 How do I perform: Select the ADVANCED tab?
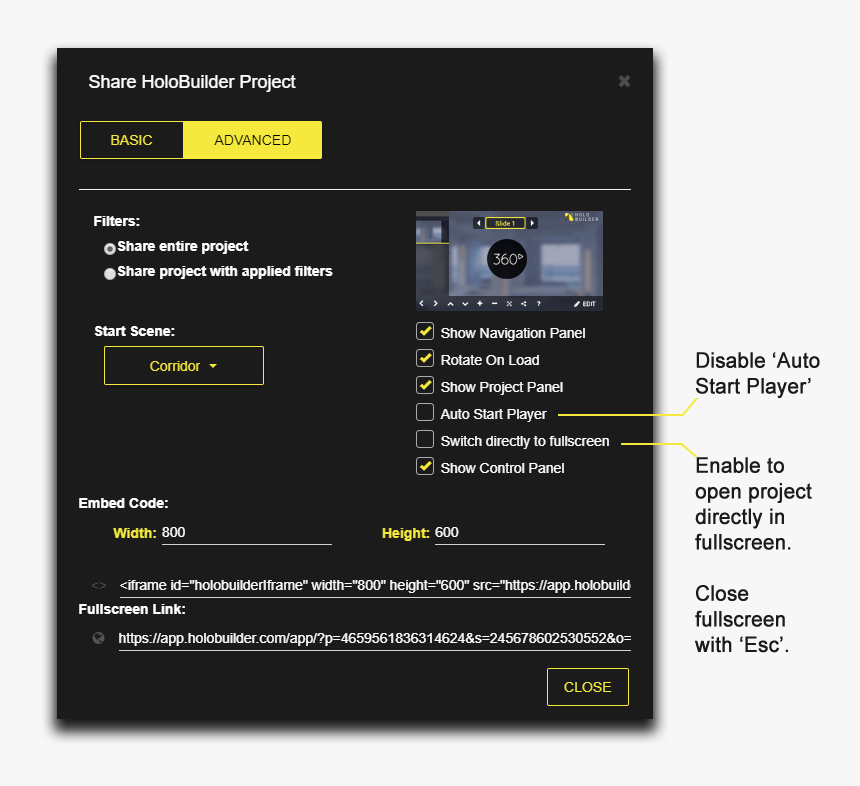point(252,140)
